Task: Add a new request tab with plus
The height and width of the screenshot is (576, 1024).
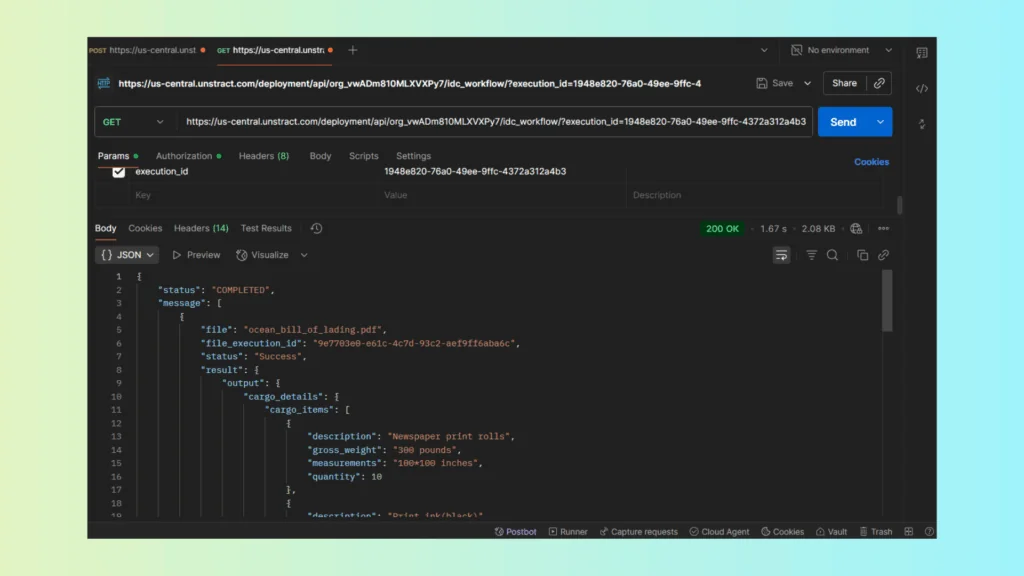Action: 352,50
